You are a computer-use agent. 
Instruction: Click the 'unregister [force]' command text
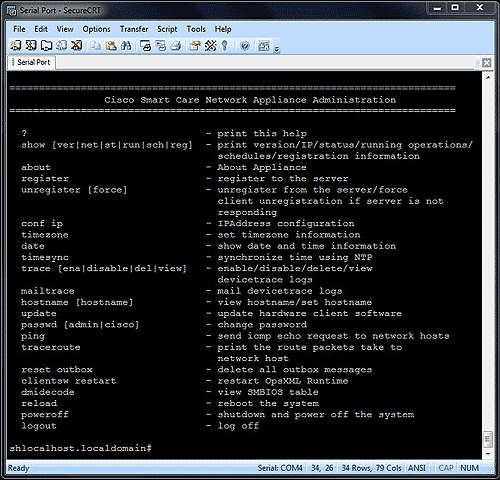tap(74, 190)
